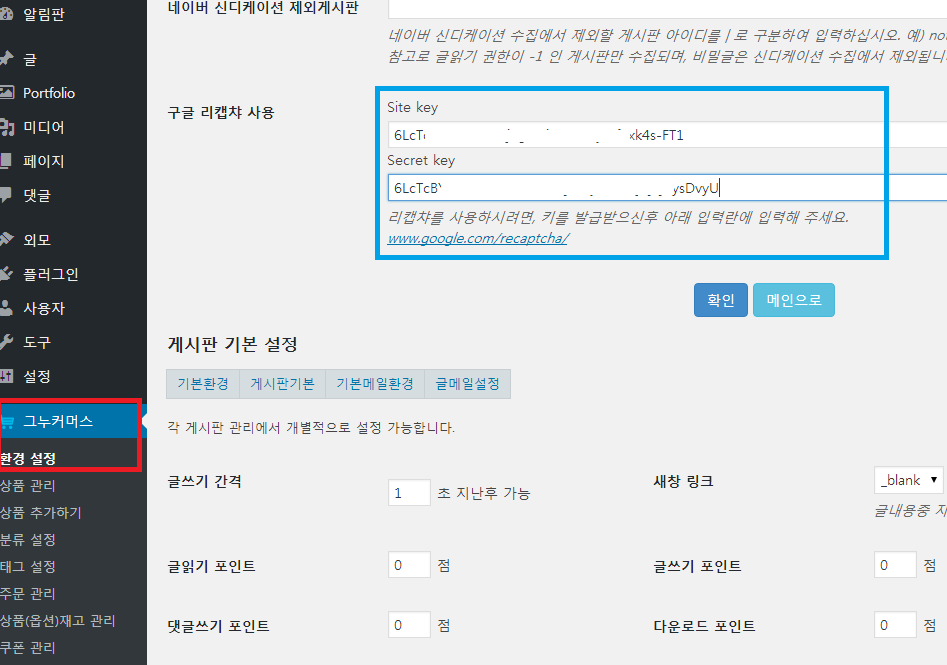Open 주문 관리 submenu item
The width and height of the screenshot is (947, 665).
coord(28,593)
